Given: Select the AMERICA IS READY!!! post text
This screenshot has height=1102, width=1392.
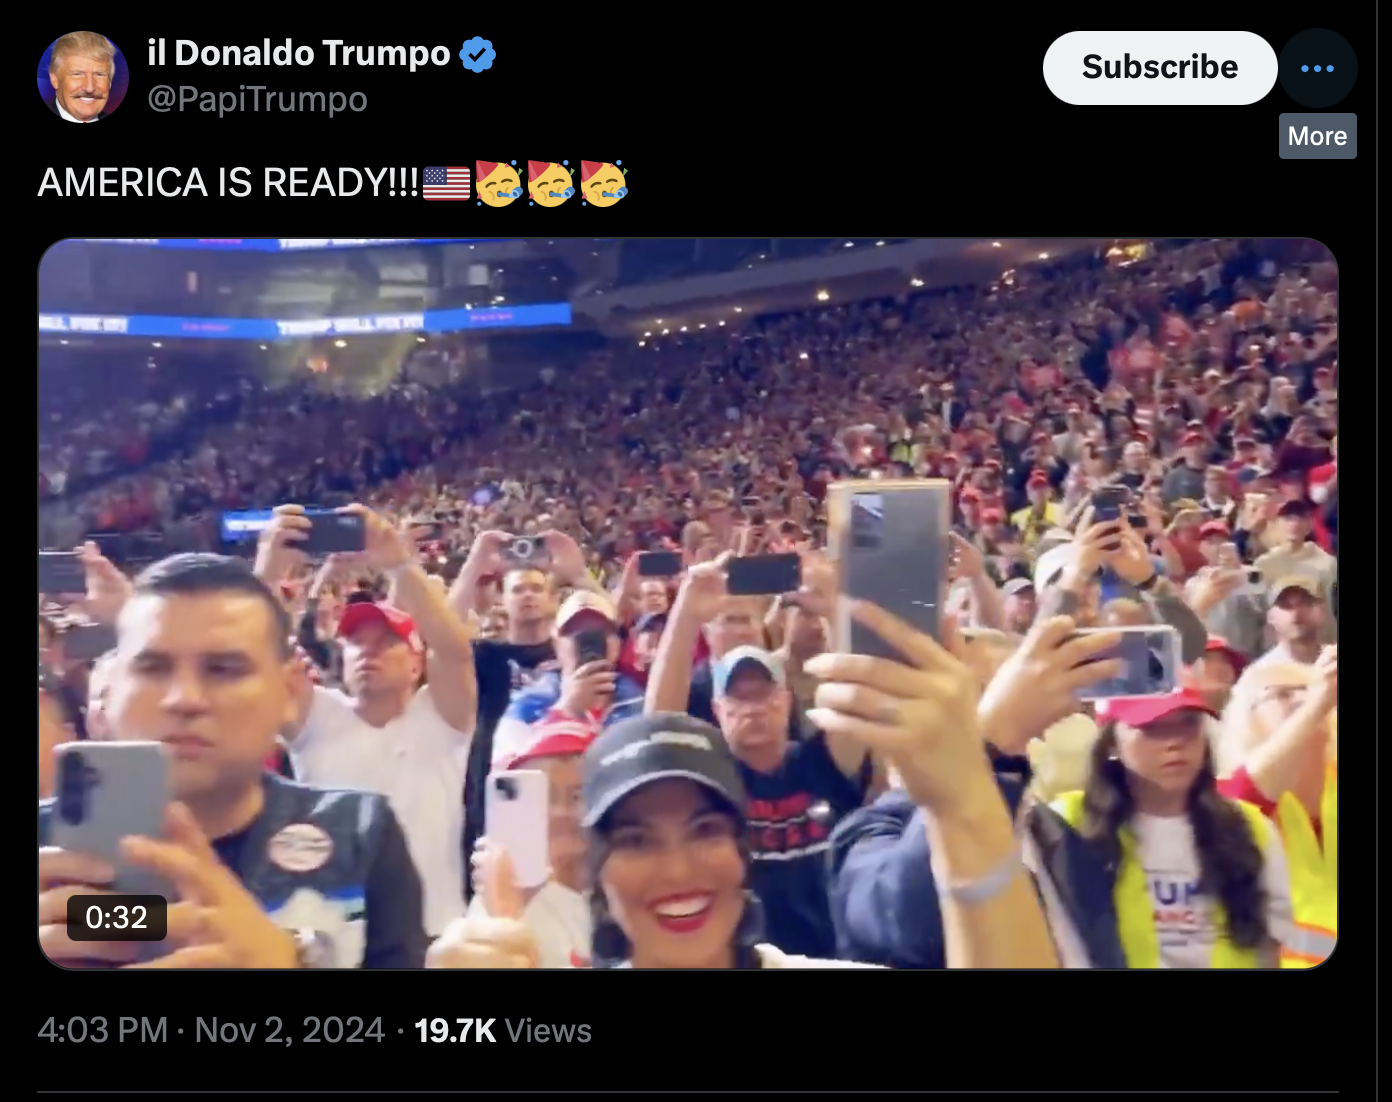Looking at the screenshot, I should (x=228, y=183).
